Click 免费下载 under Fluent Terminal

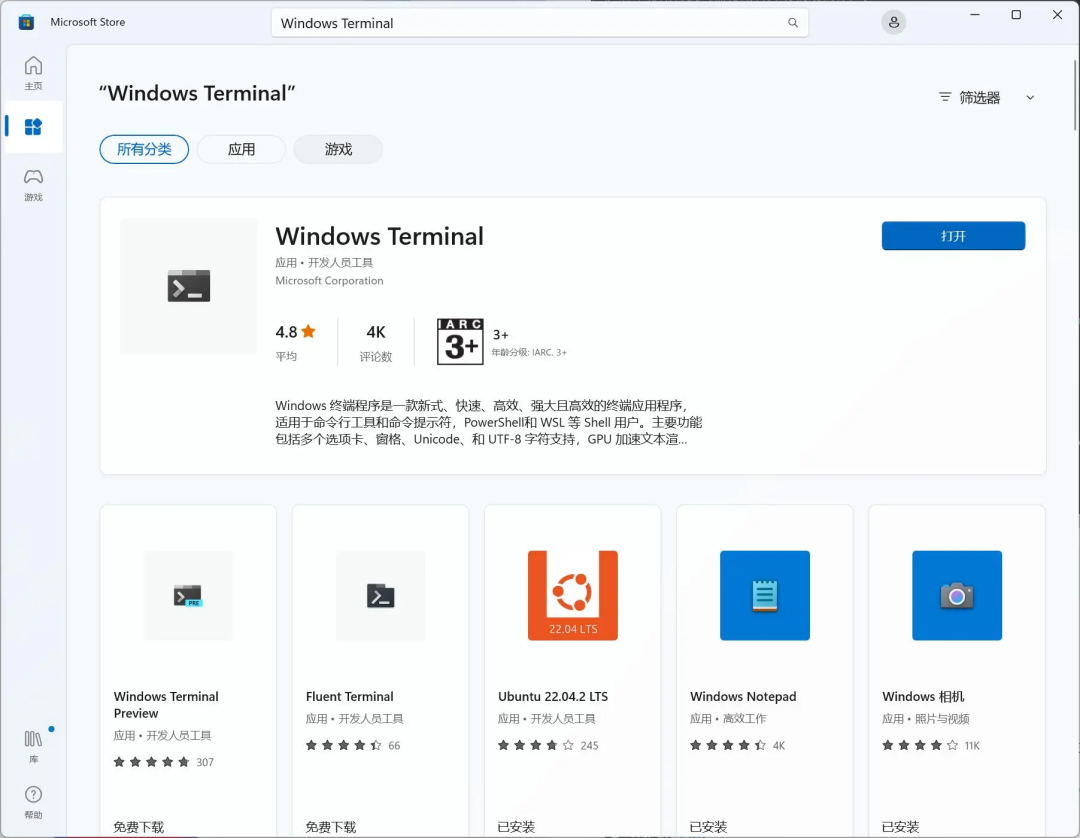(x=331, y=827)
